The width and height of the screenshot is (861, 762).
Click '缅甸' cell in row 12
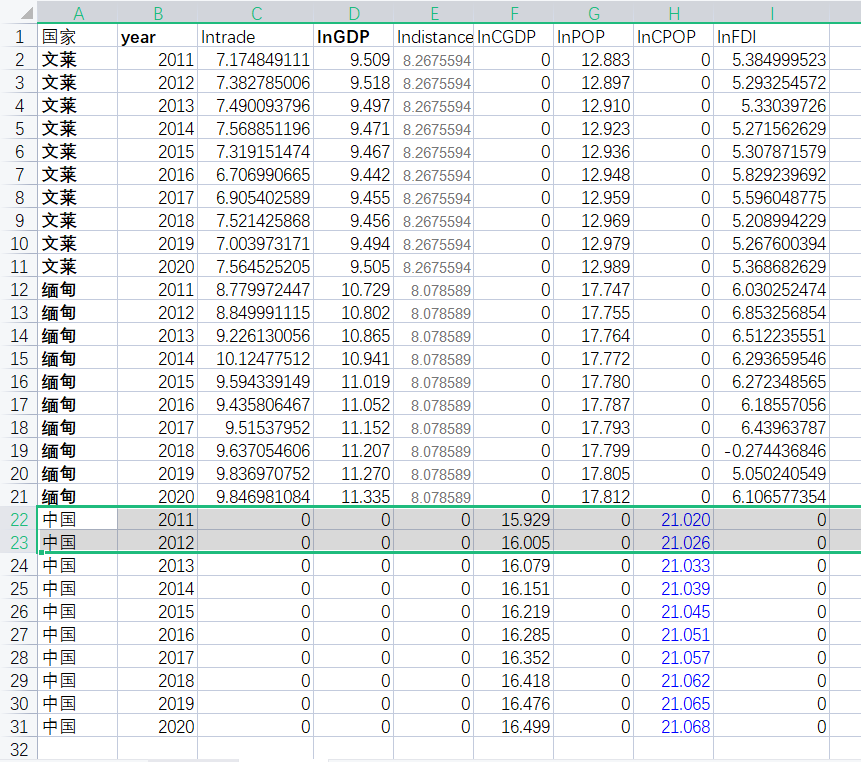click(x=77, y=289)
